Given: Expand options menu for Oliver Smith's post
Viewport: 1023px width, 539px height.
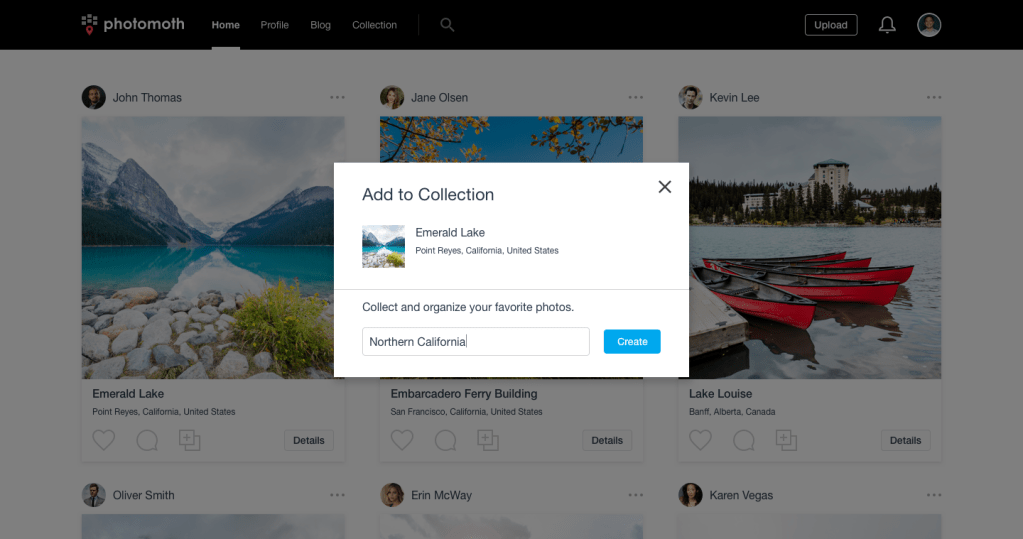Looking at the screenshot, I should point(337,495).
